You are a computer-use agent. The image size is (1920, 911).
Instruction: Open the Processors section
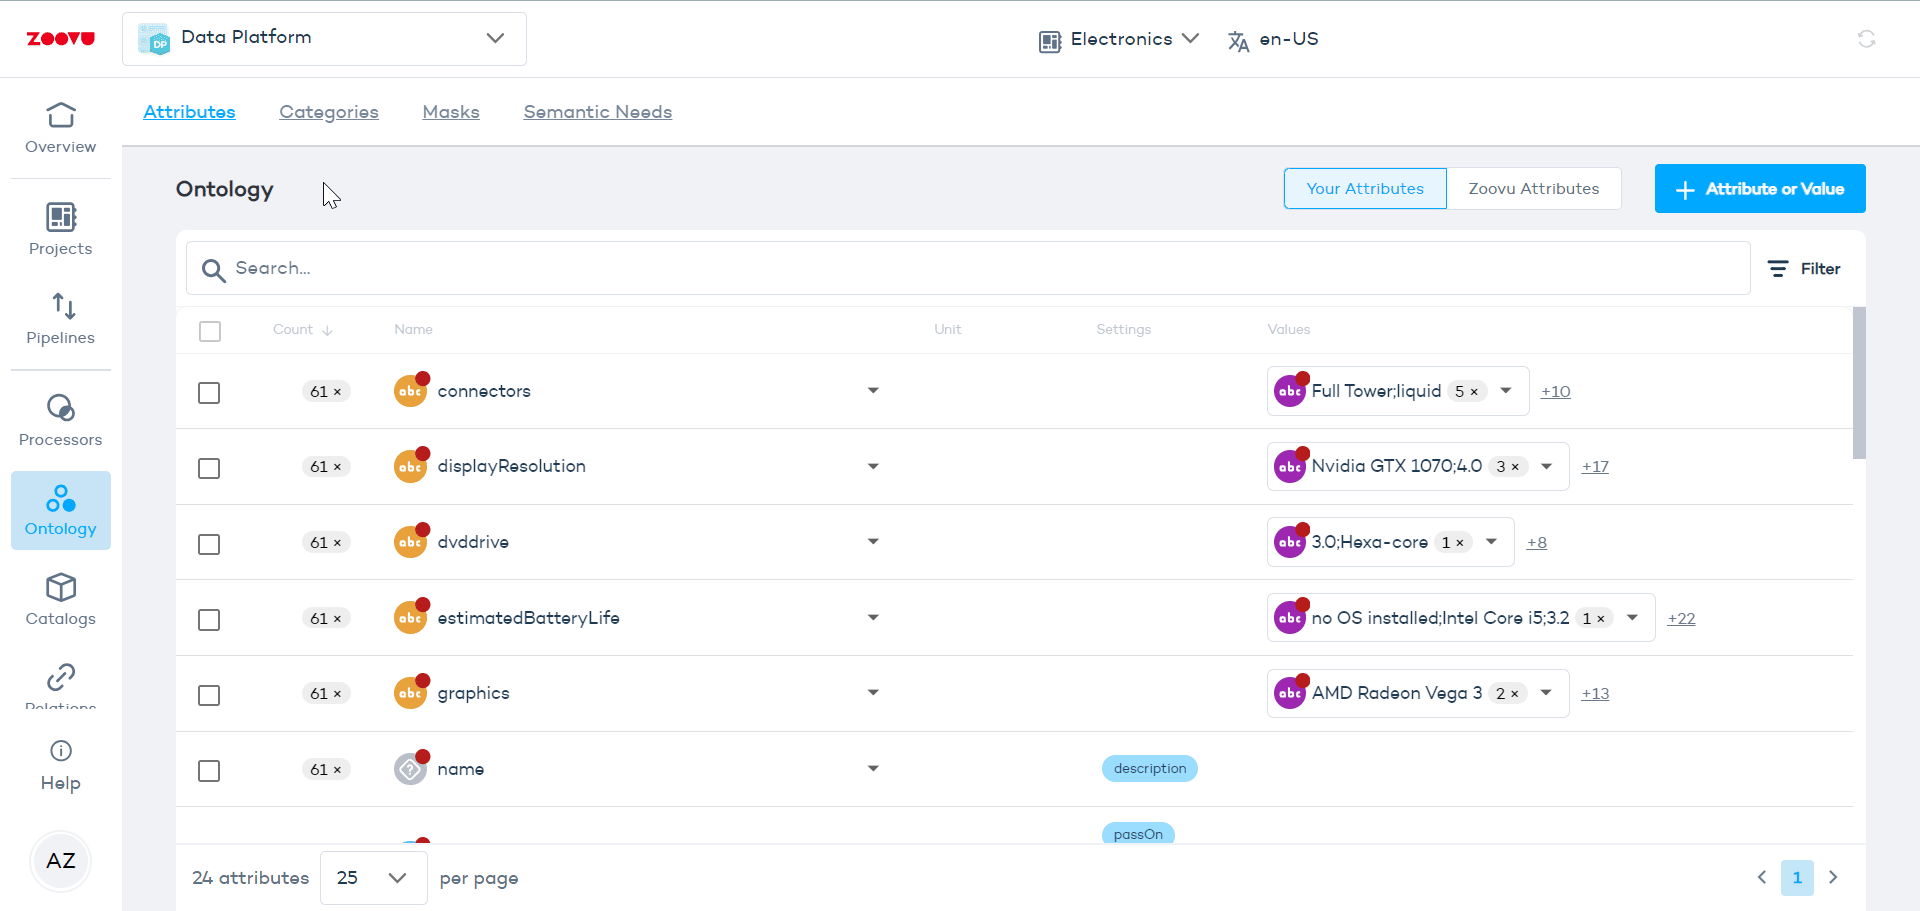click(60, 421)
